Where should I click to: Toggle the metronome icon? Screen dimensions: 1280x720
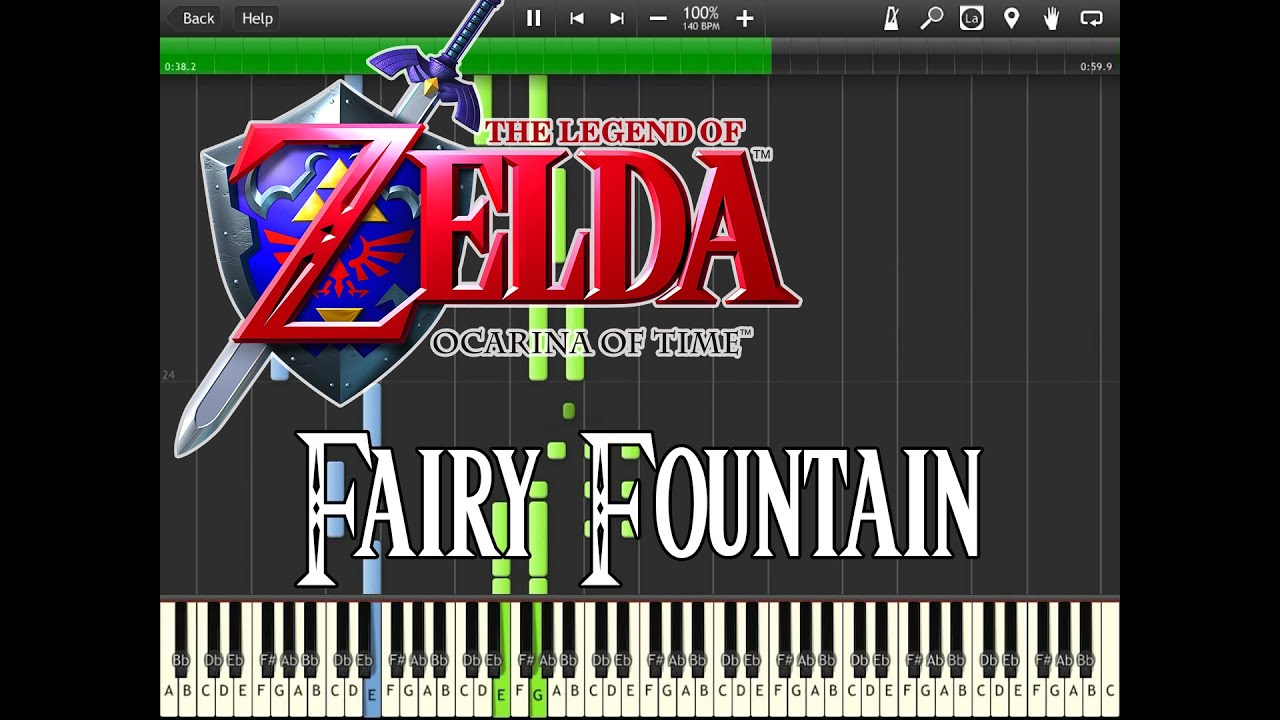891,18
